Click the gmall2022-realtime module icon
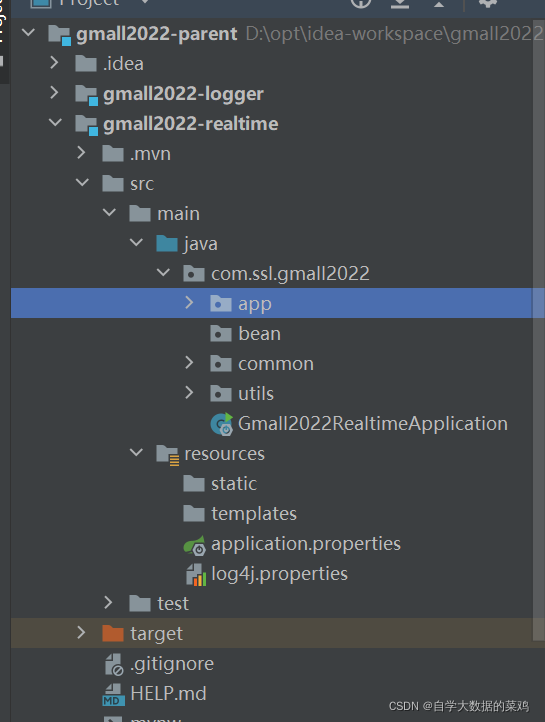Screen dimensions: 545x722 [87, 125]
